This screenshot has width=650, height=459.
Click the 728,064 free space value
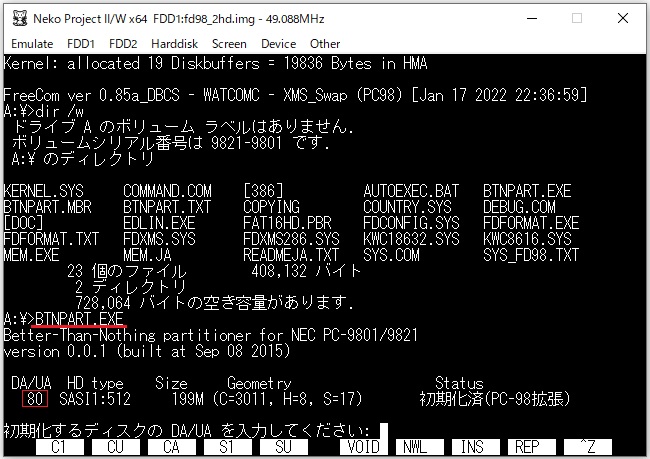click(x=103, y=303)
